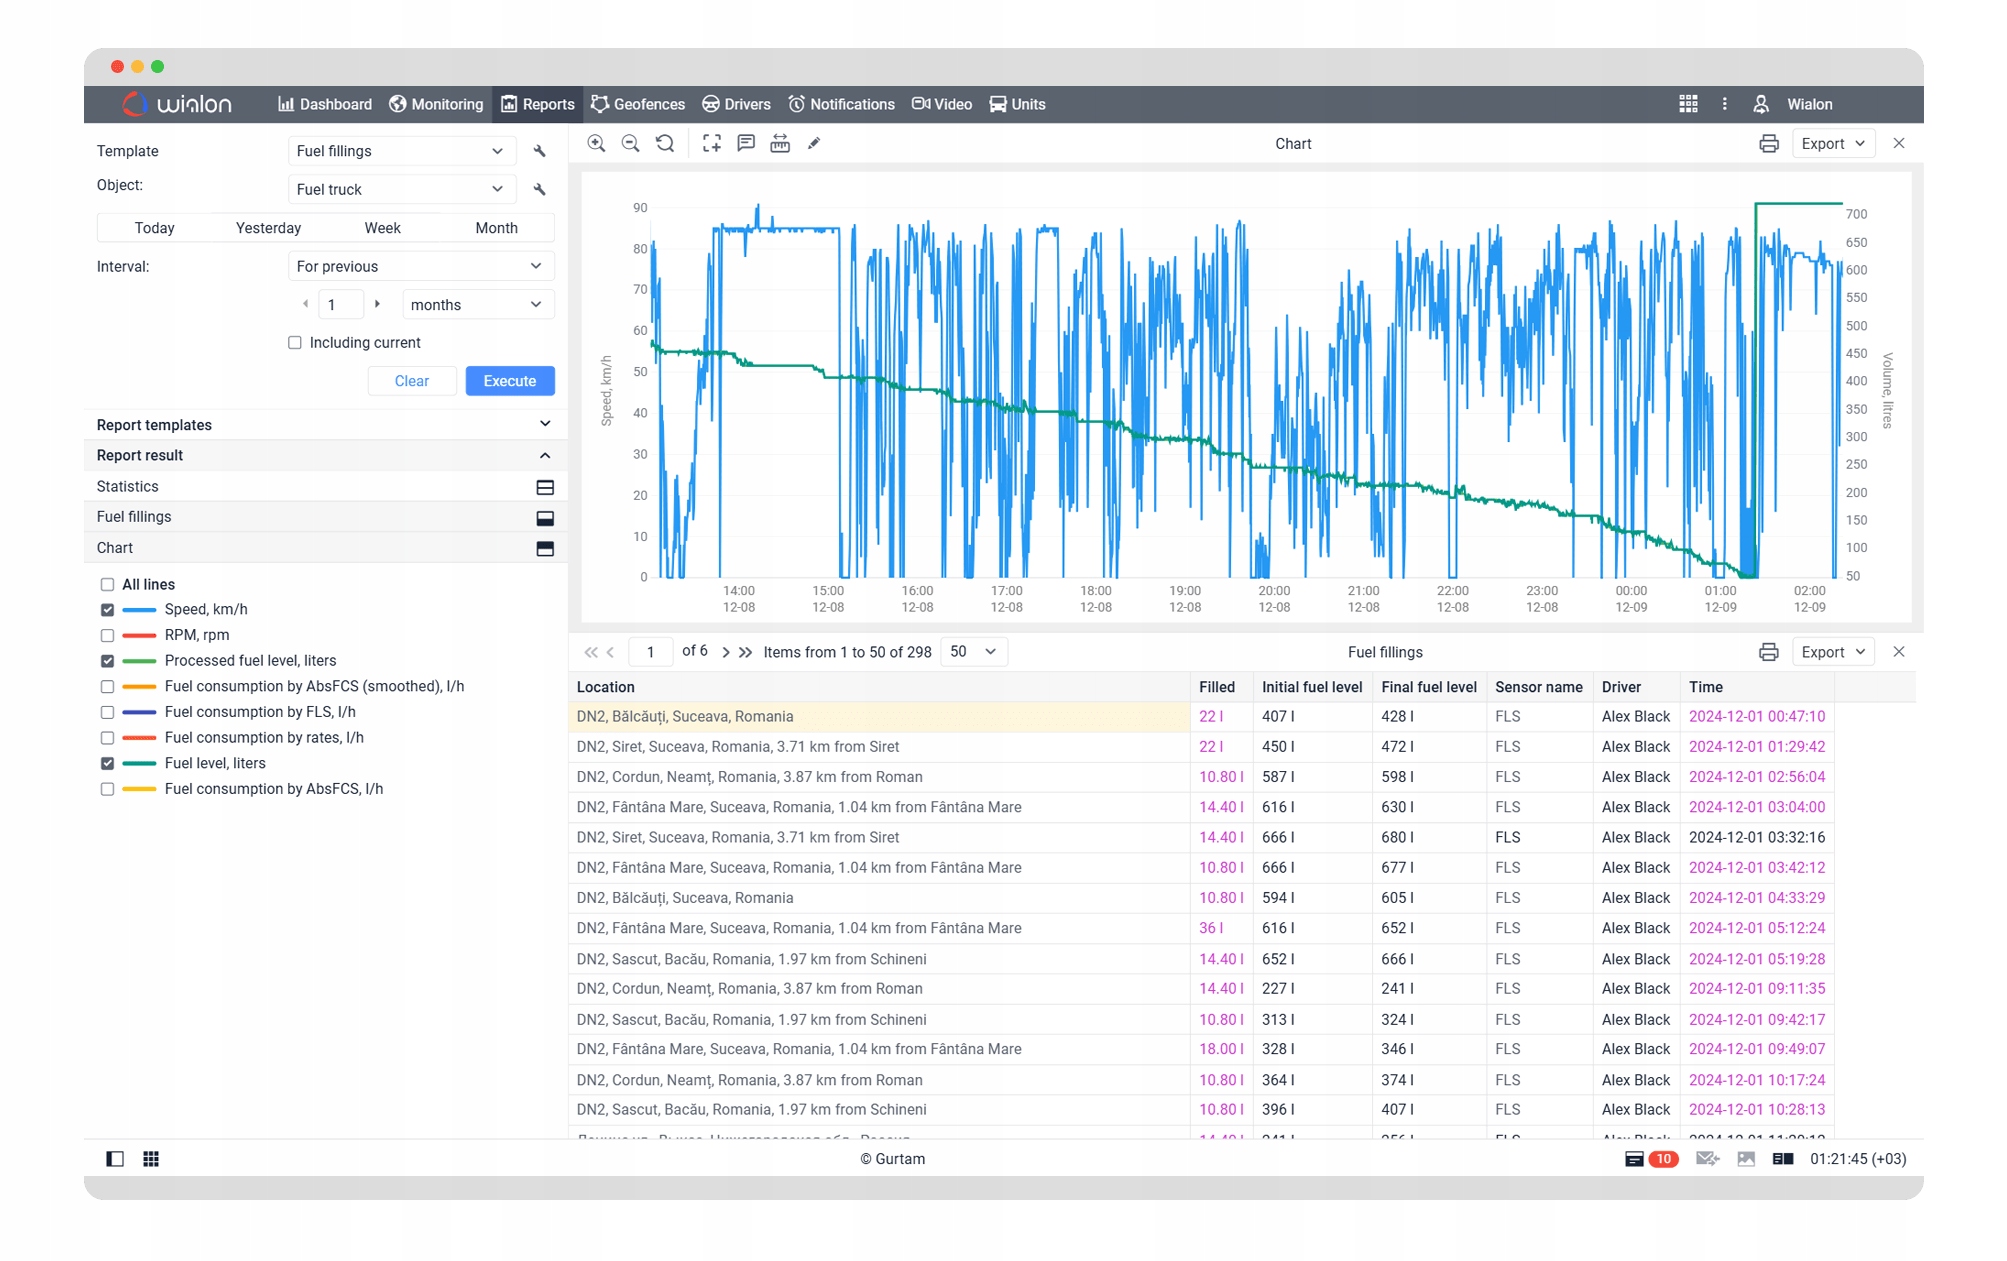
Task: Tick the Including current checkbox
Action: pyautogui.click(x=295, y=343)
